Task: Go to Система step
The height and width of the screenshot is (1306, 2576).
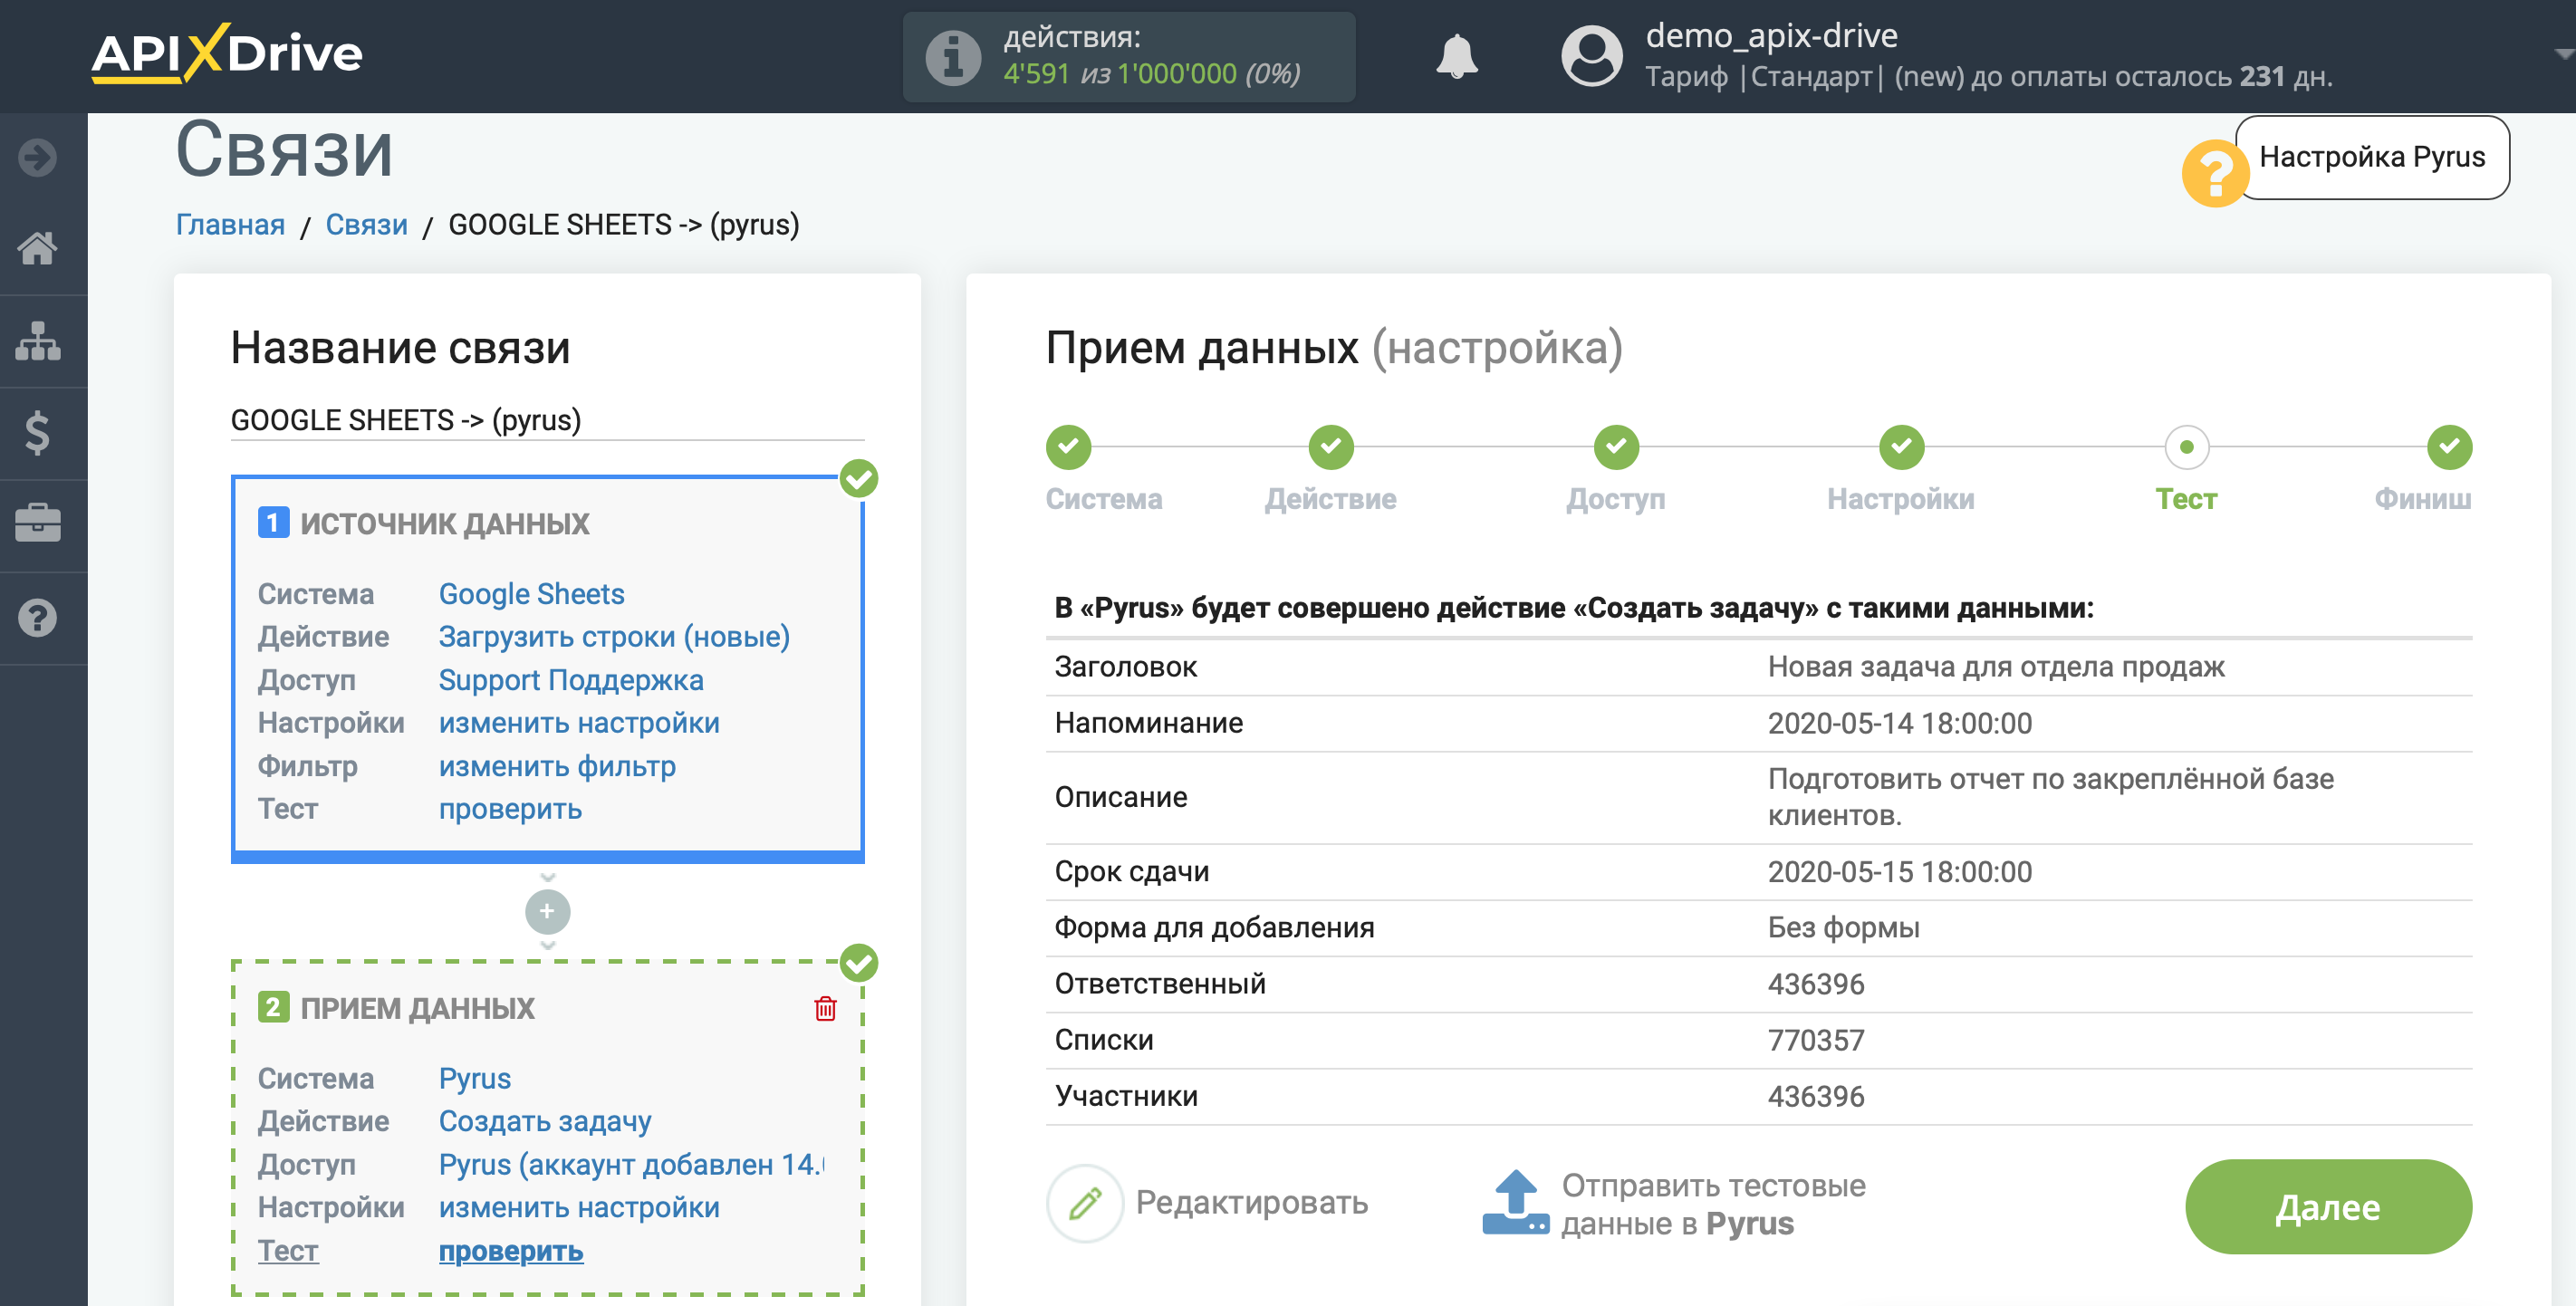Action: coord(1103,499)
